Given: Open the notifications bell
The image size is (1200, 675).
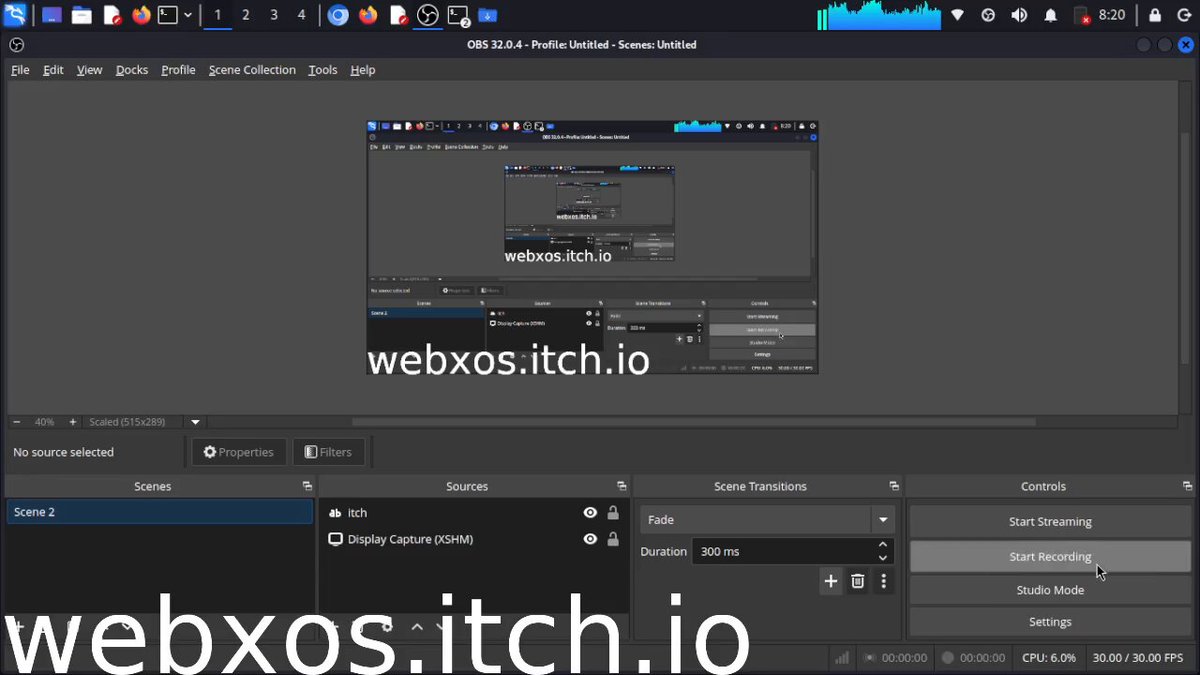Looking at the screenshot, I should click(x=1051, y=15).
